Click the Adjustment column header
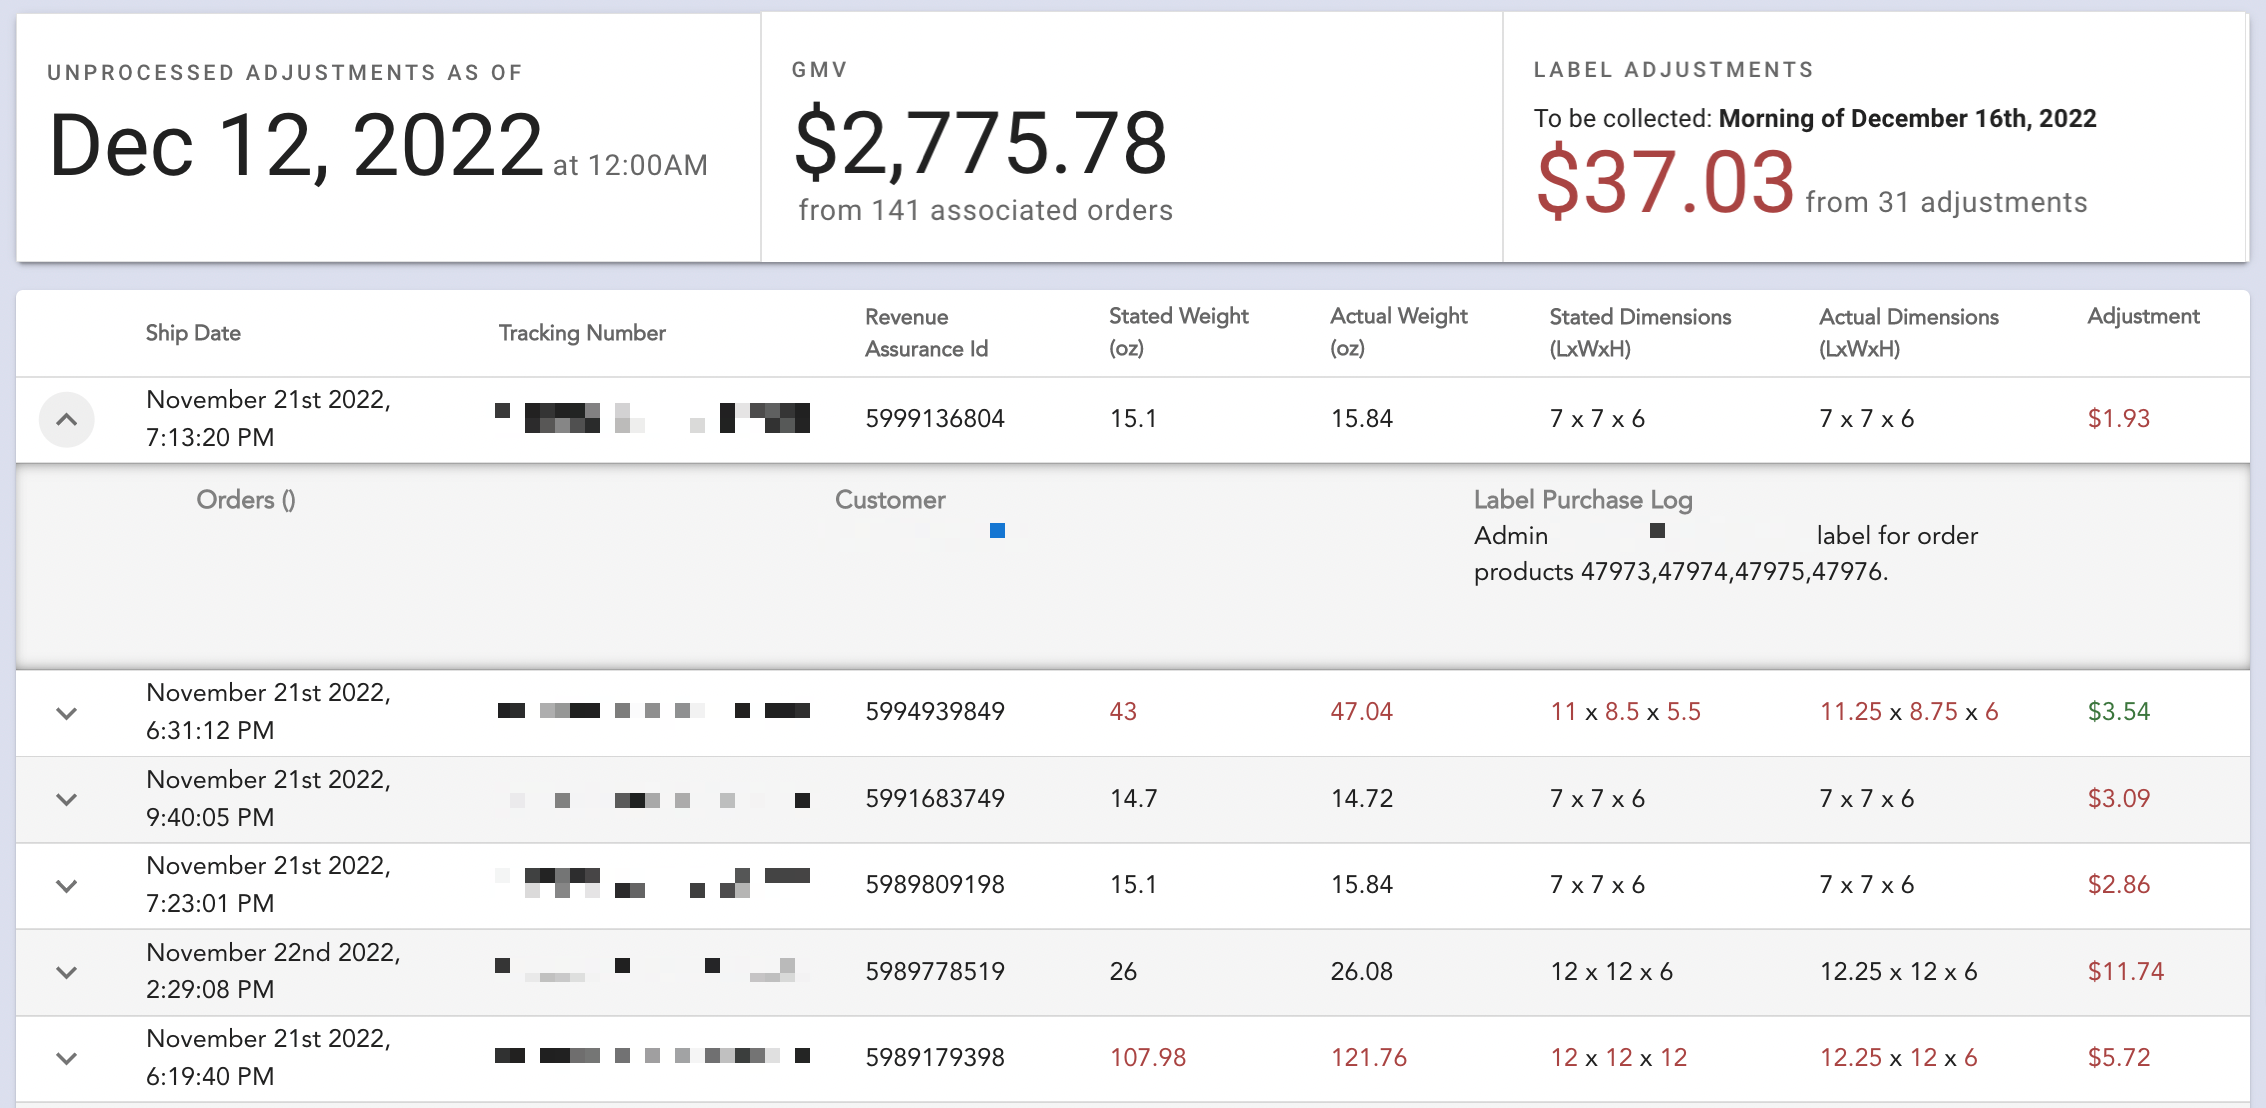The width and height of the screenshot is (2266, 1108). (2143, 317)
